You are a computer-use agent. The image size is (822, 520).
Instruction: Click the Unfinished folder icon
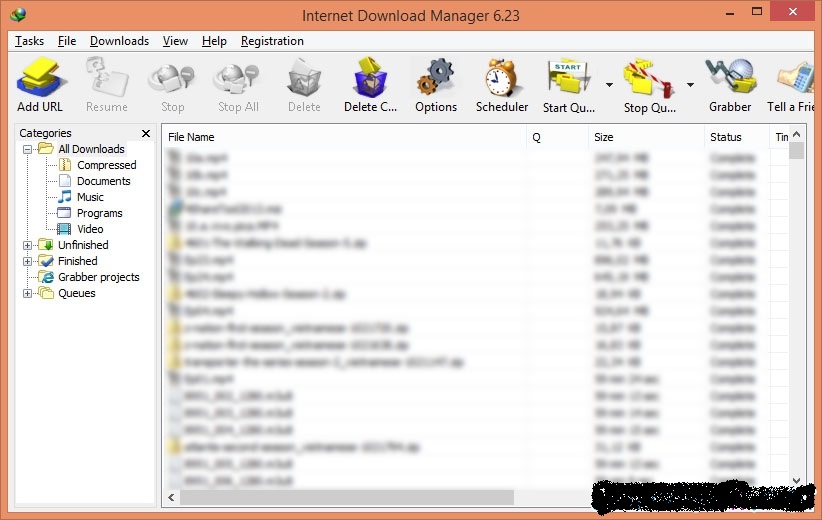point(46,245)
